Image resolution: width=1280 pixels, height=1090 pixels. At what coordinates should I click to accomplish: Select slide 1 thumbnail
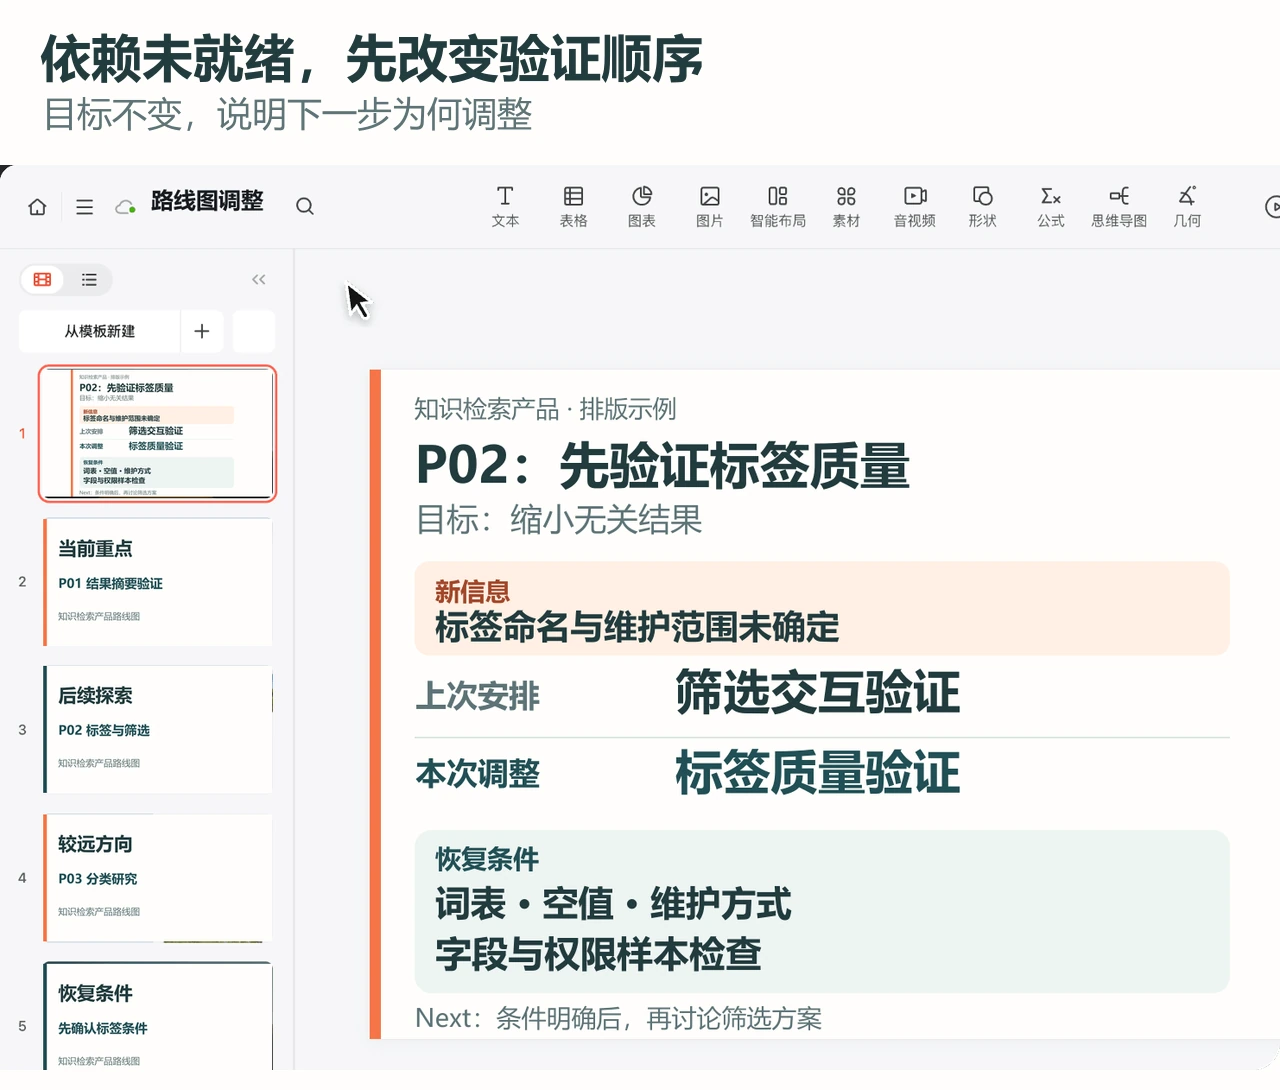(157, 434)
